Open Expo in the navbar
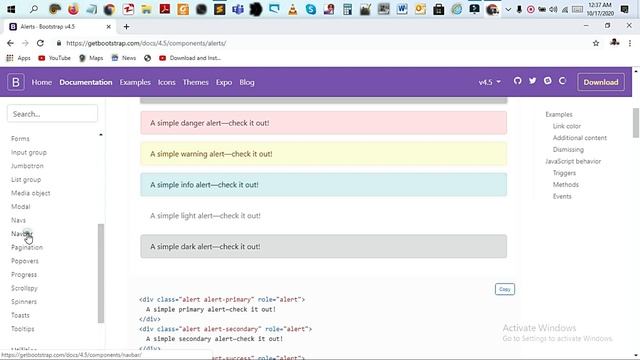This screenshot has height=360, width=640. pos(224,82)
